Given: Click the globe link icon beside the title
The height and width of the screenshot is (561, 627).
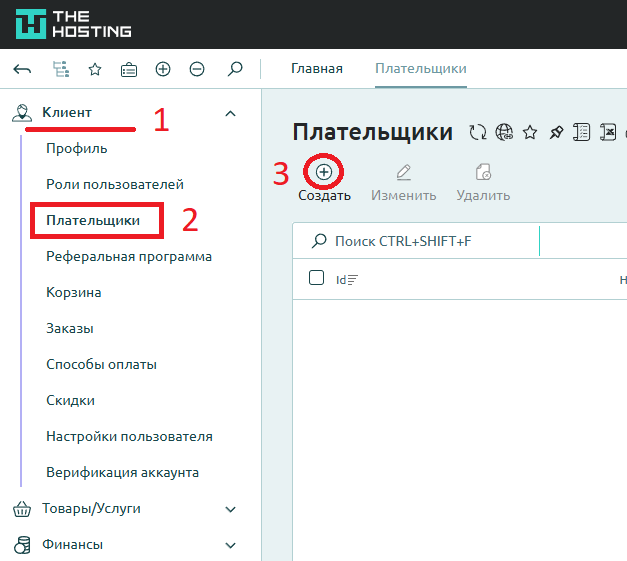Looking at the screenshot, I should click(504, 133).
